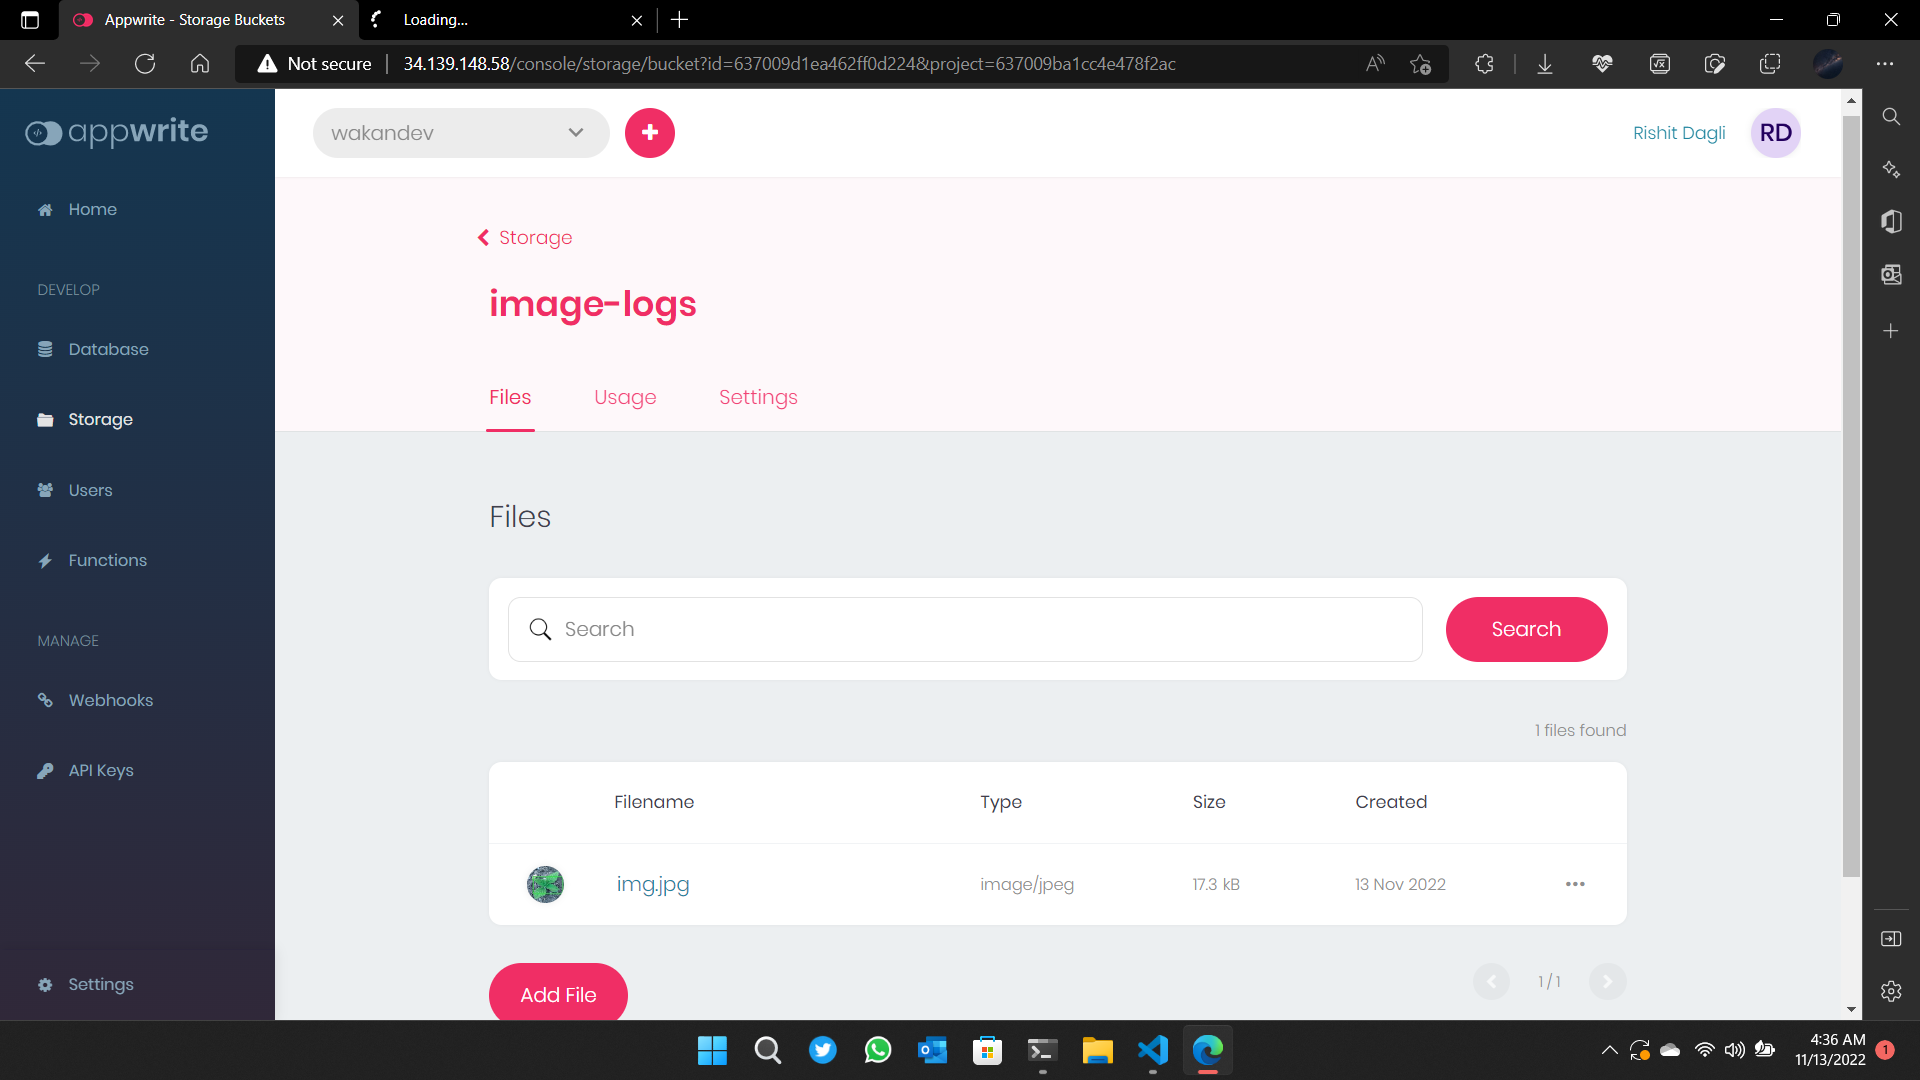
Task: Click the Add File button
Action: (x=558, y=994)
